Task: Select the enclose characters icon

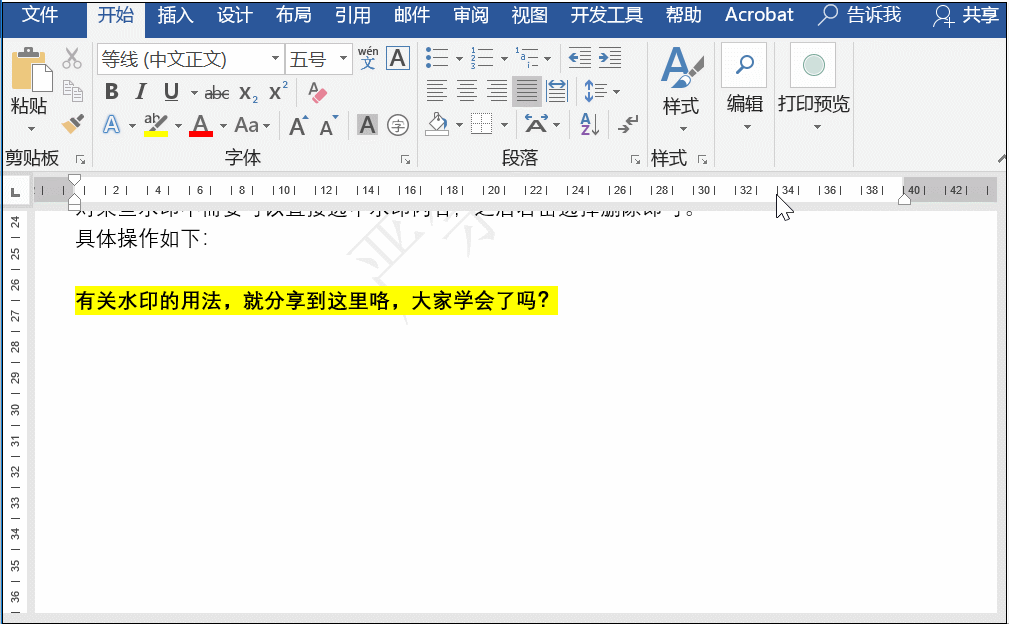Action: pos(399,125)
